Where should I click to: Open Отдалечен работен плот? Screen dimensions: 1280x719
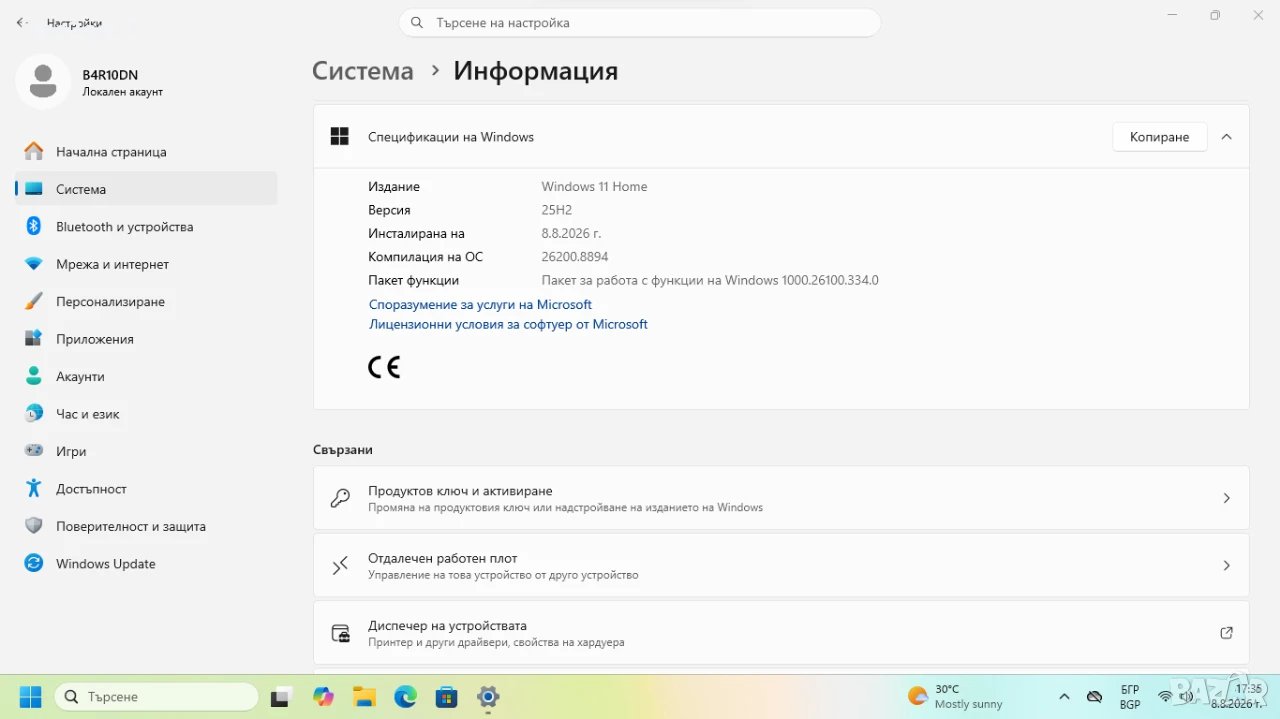[x=781, y=566]
